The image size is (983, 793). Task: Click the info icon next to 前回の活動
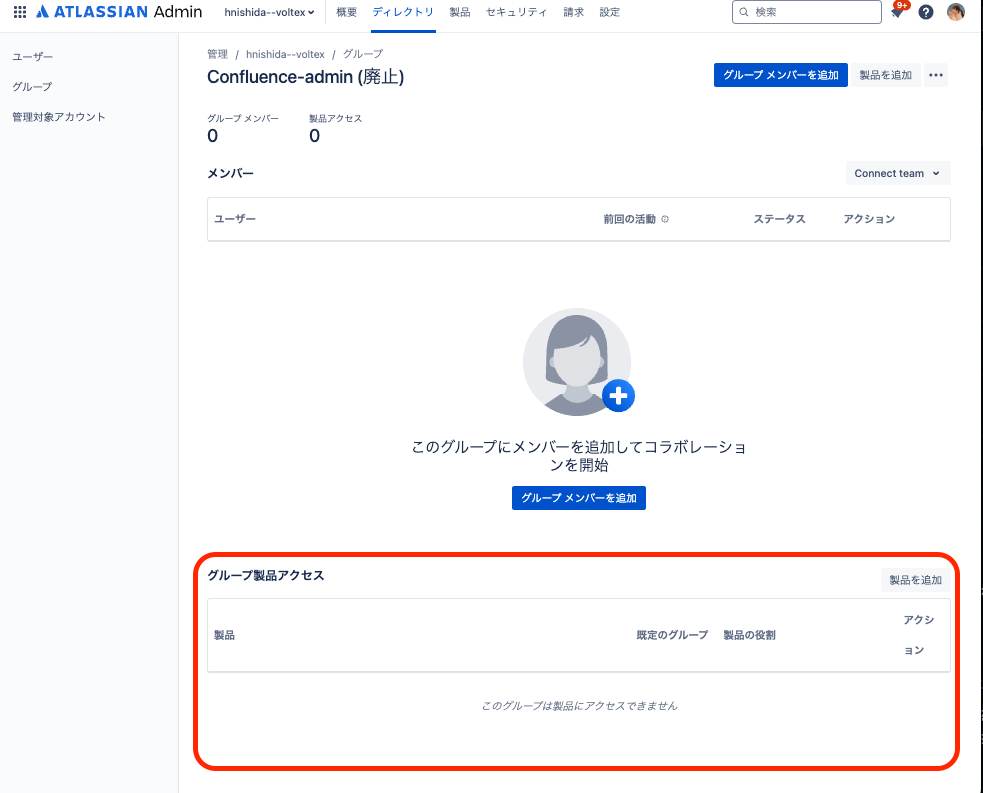665,219
